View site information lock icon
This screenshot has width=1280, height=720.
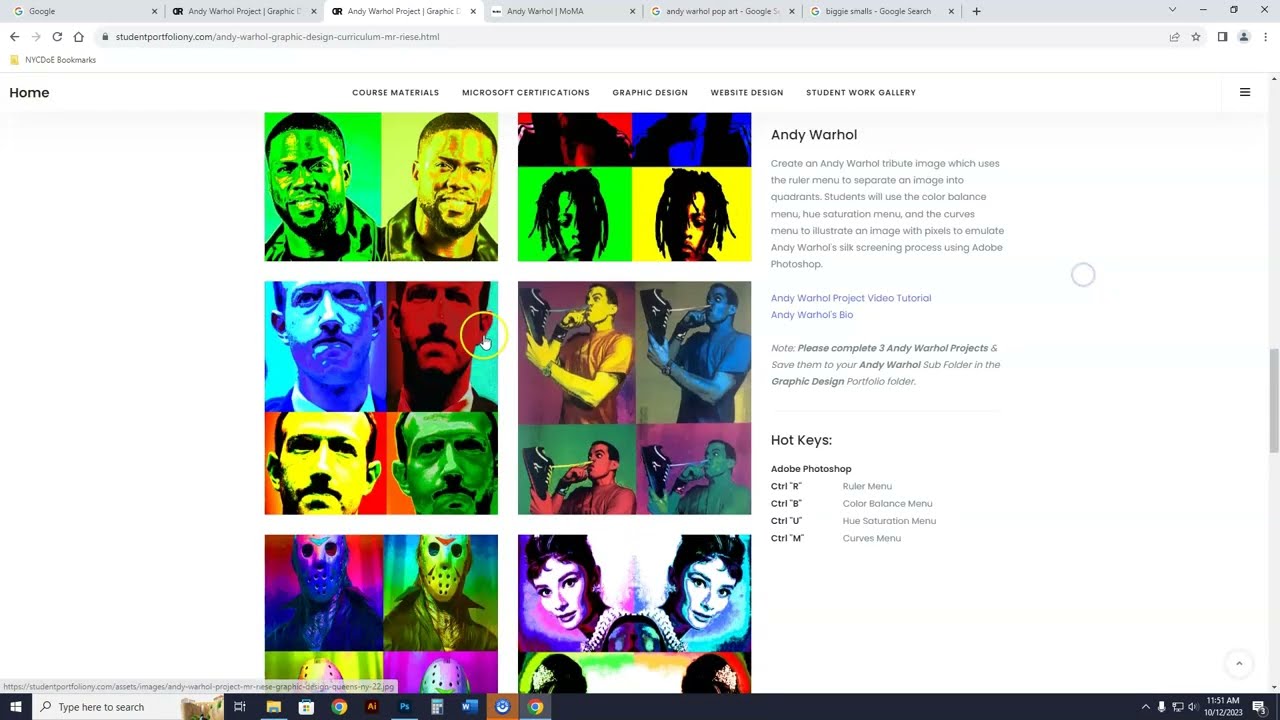click(105, 37)
